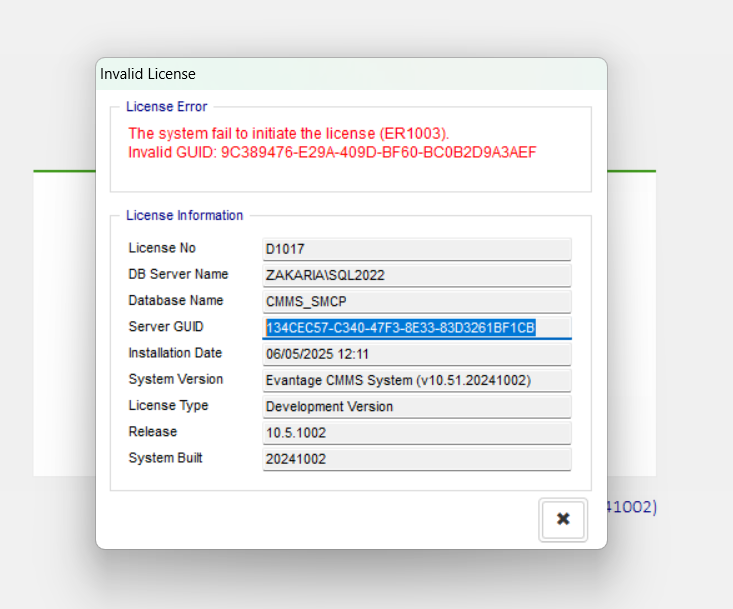Focus the License Type field Development Version

click(416, 406)
